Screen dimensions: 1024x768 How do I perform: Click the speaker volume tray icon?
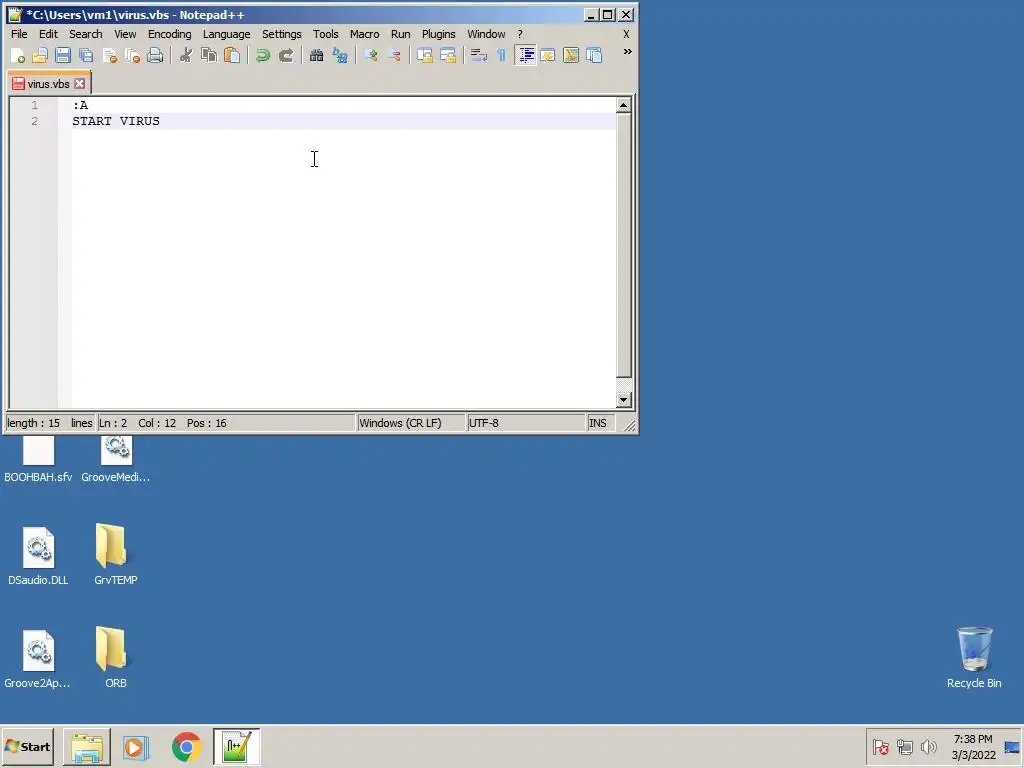point(928,746)
